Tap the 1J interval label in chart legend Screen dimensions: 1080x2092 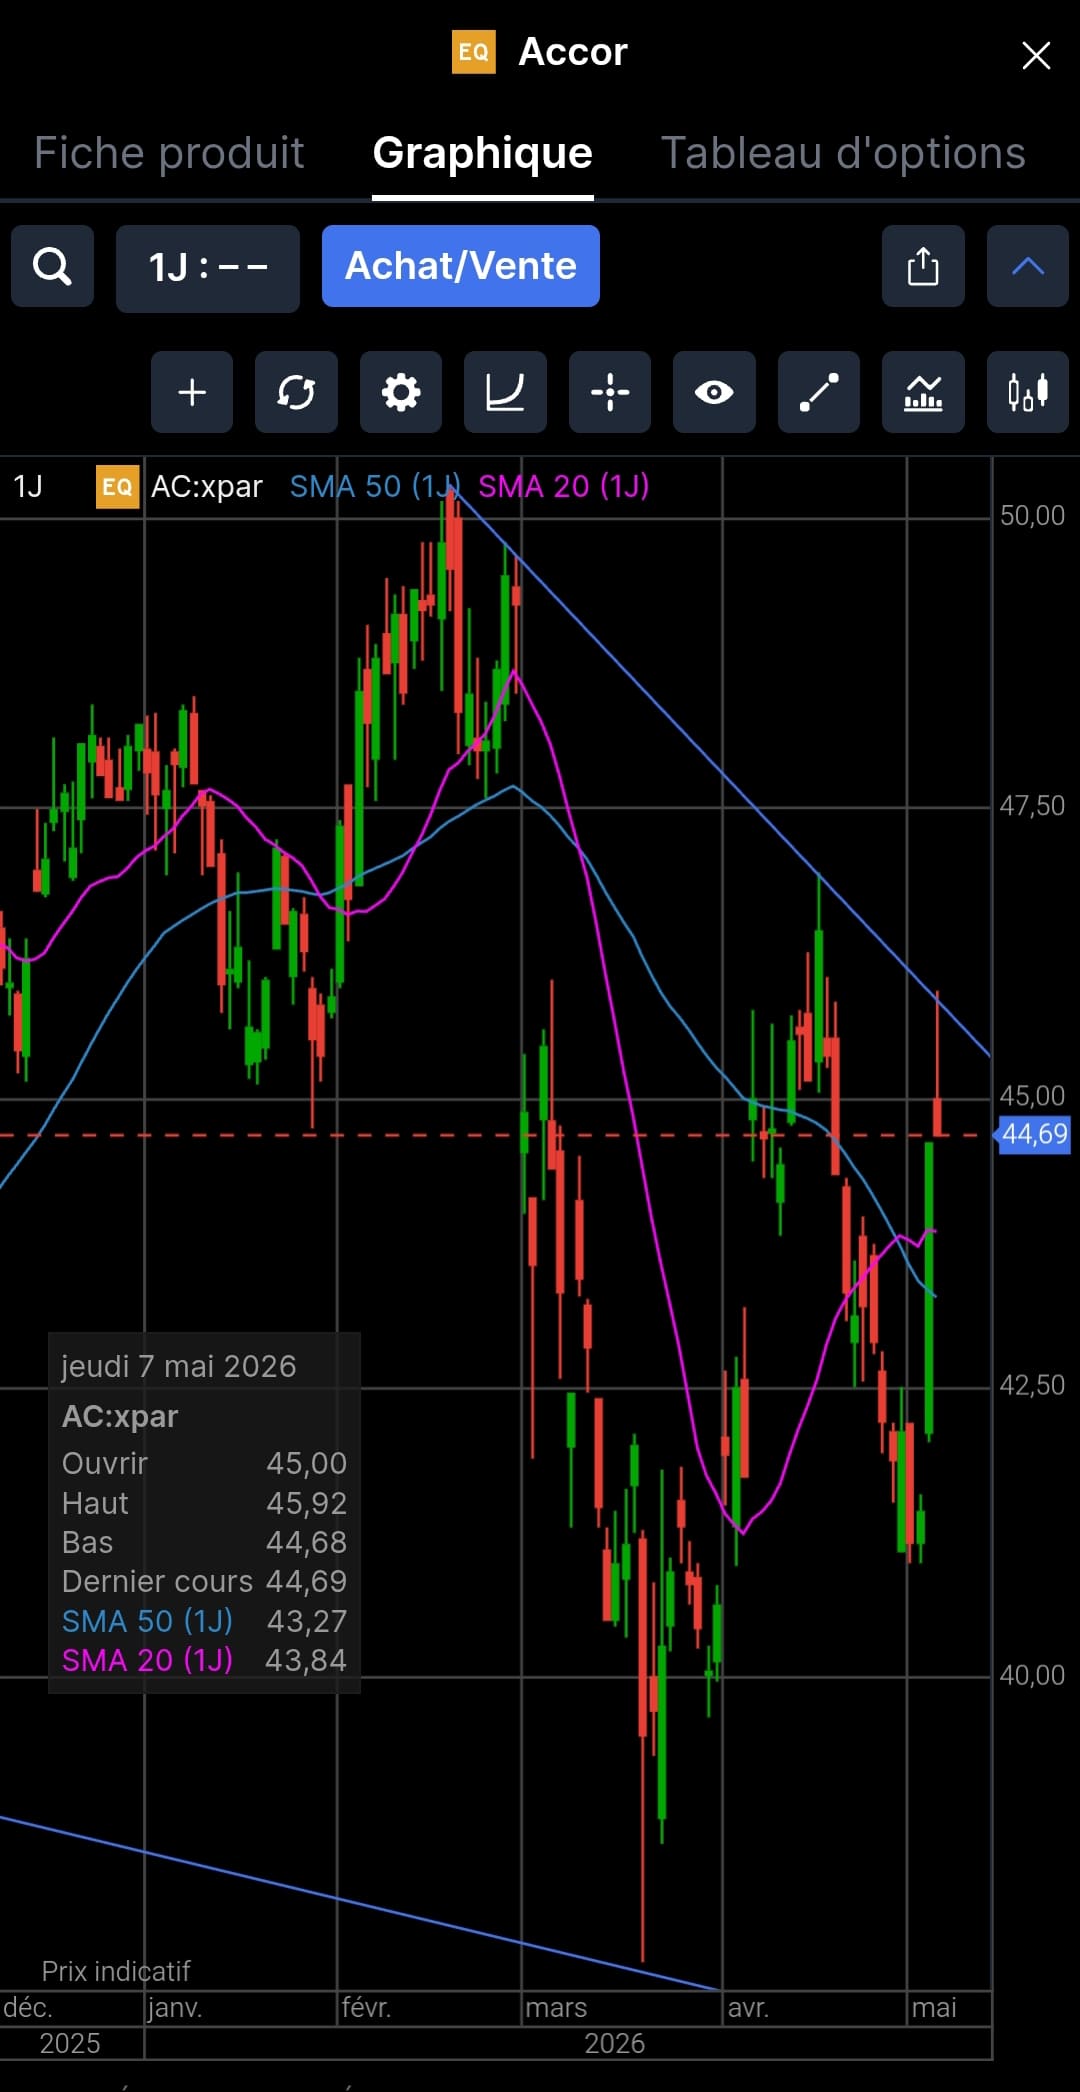[x=28, y=487]
